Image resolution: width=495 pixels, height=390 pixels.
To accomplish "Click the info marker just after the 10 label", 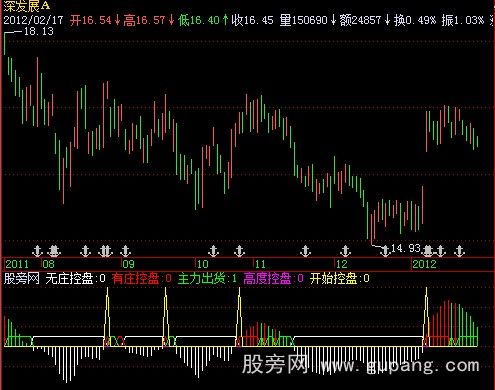I will click(x=213, y=251).
